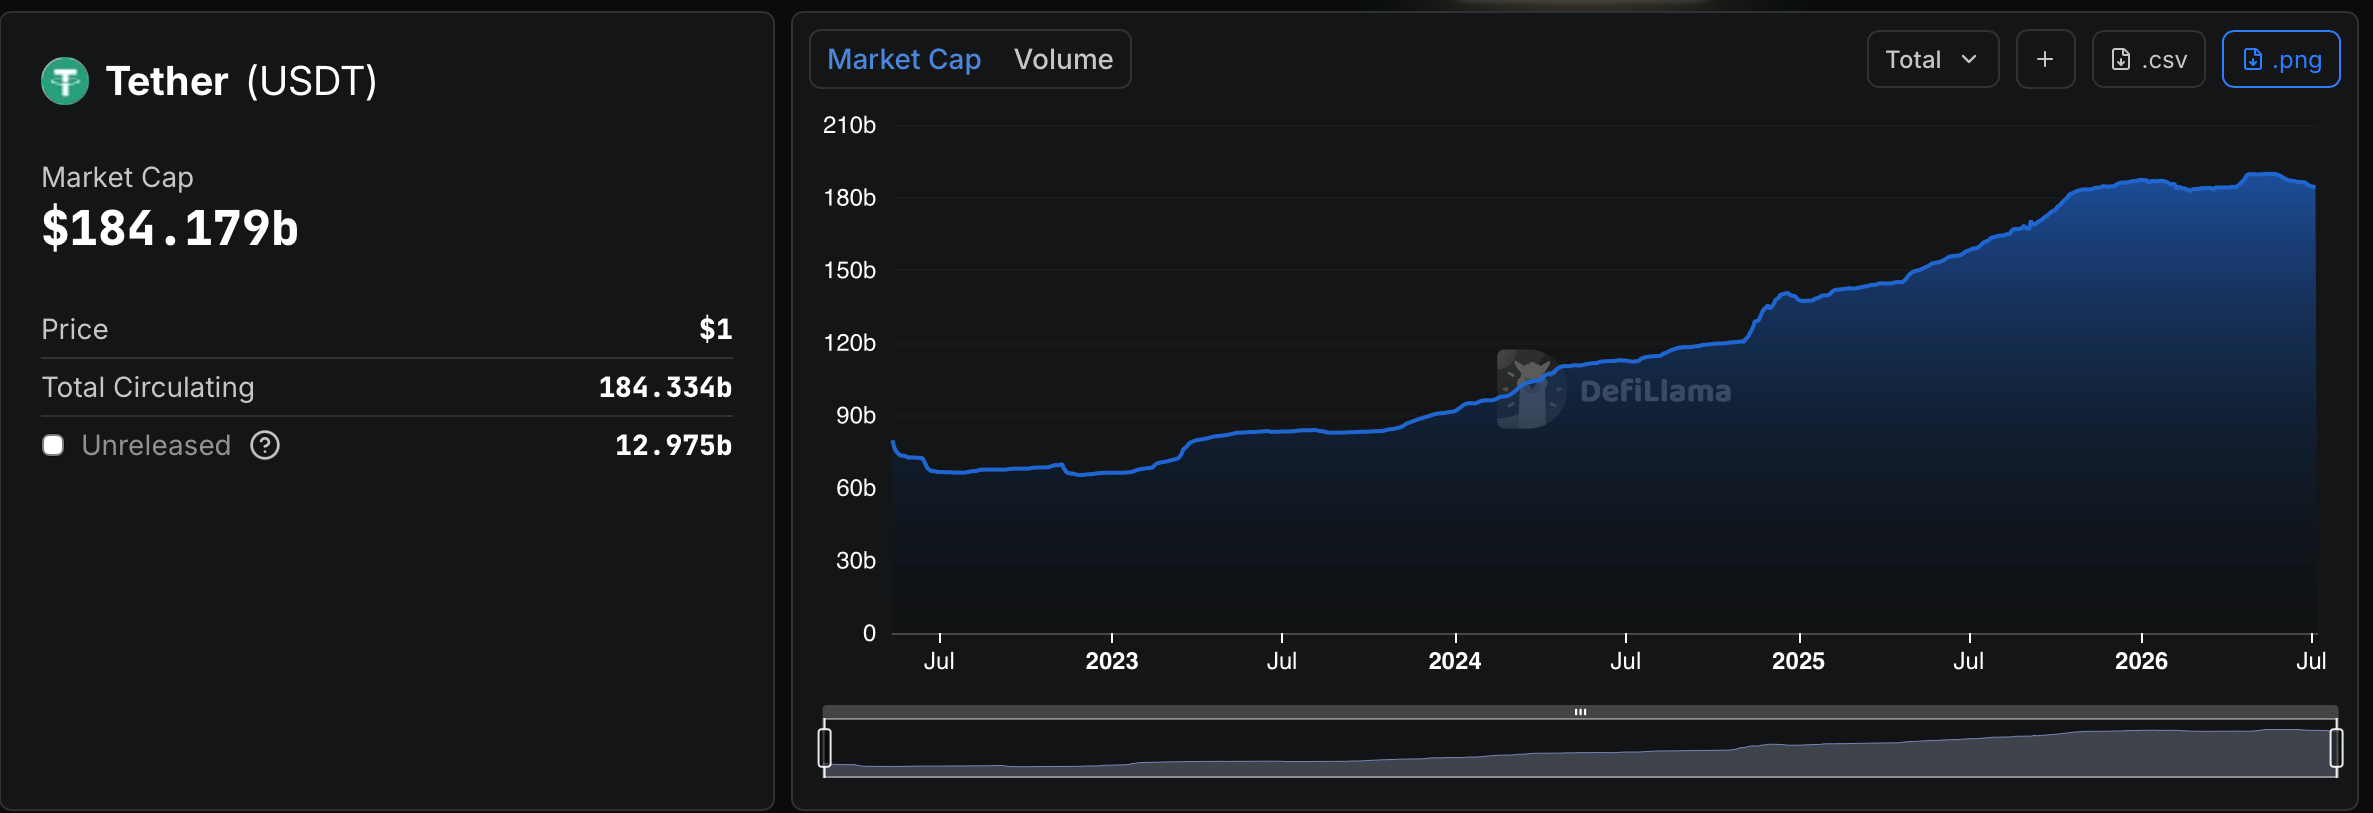The width and height of the screenshot is (2373, 813).
Task: Click the DefiLlama watermark logo on chart
Action: 1531,389
